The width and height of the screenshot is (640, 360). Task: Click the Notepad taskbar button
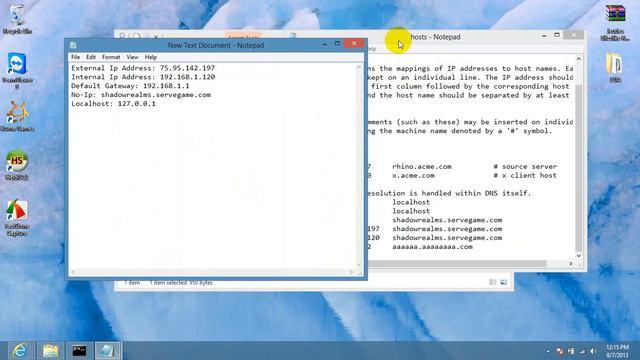point(108,351)
